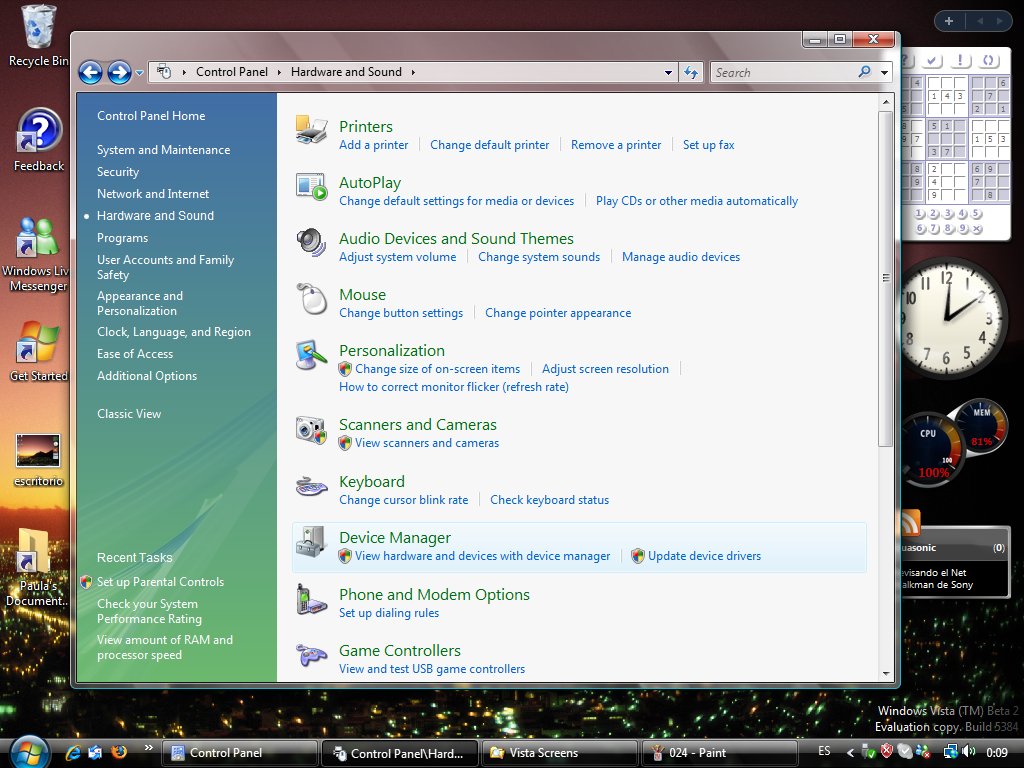Click the Audio Devices speaker icon

click(311, 243)
